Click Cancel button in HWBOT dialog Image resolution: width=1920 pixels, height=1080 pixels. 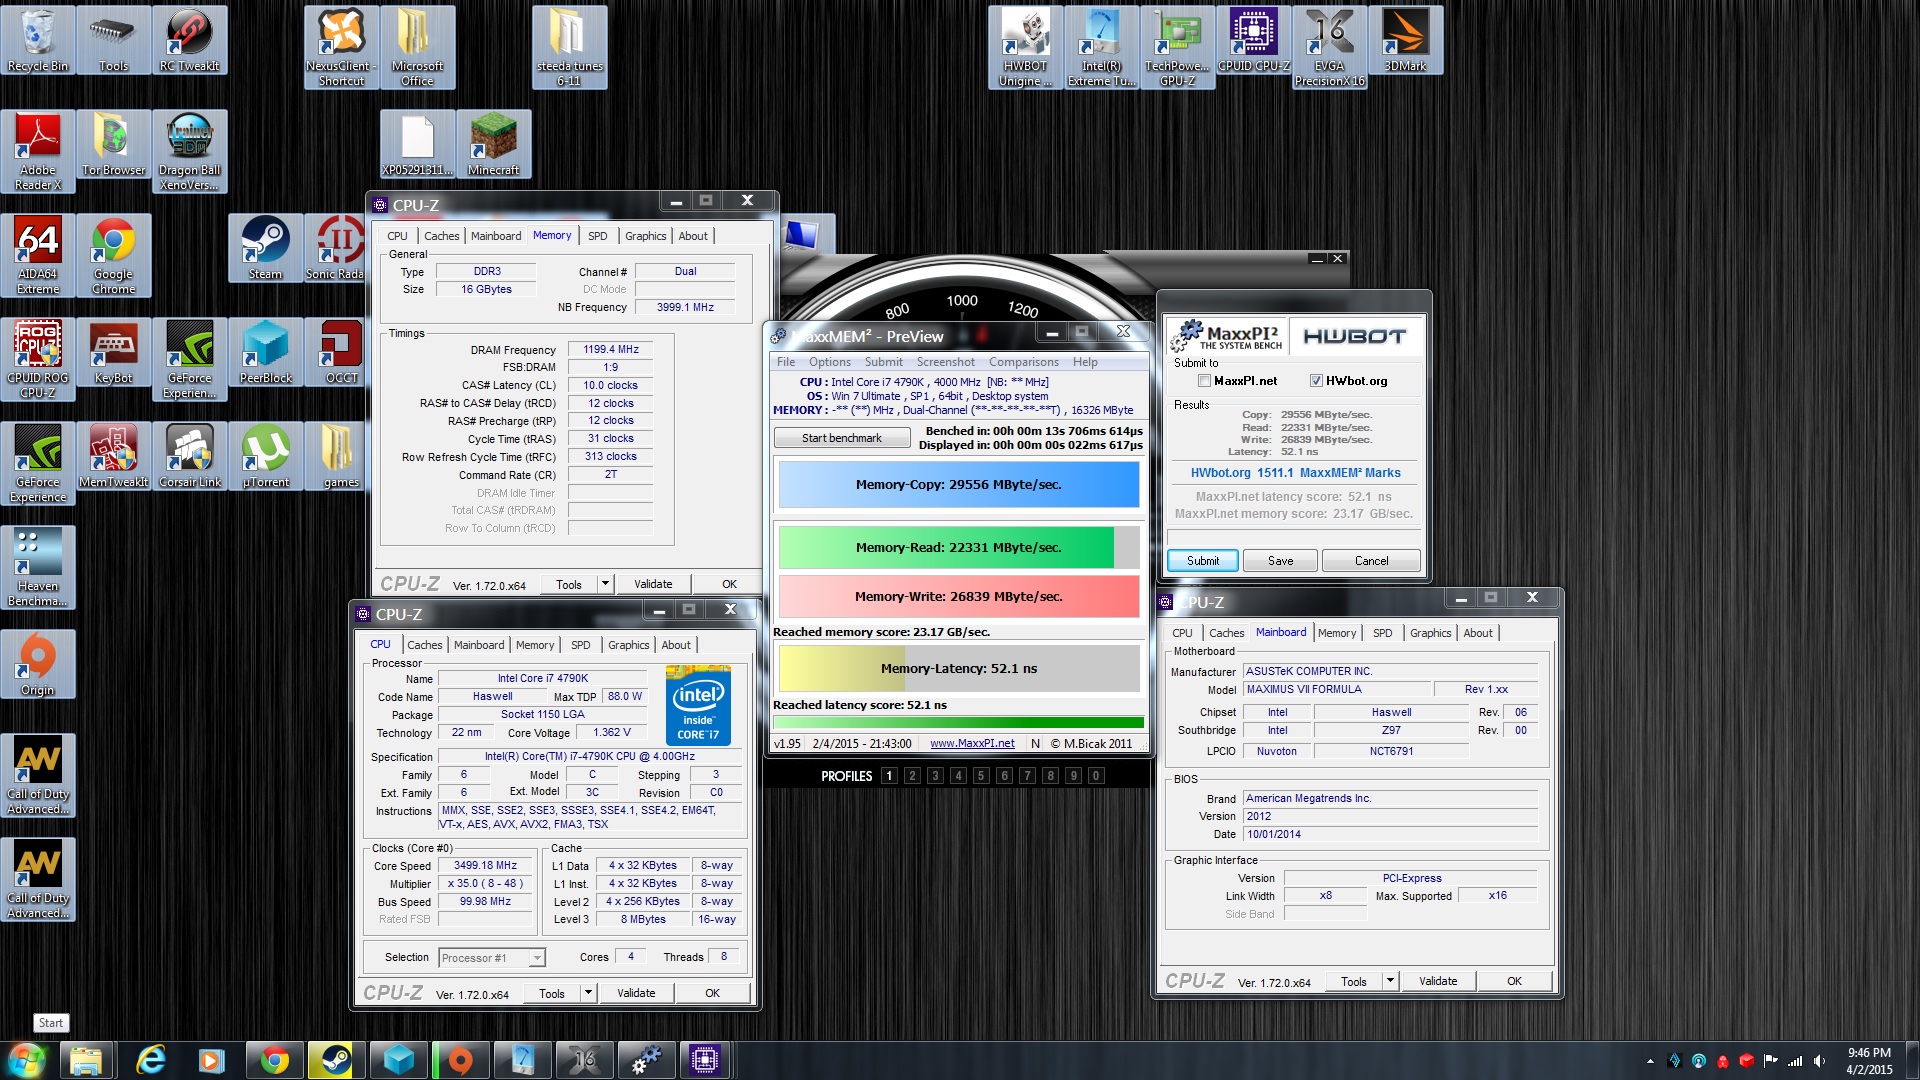(1371, 561)
